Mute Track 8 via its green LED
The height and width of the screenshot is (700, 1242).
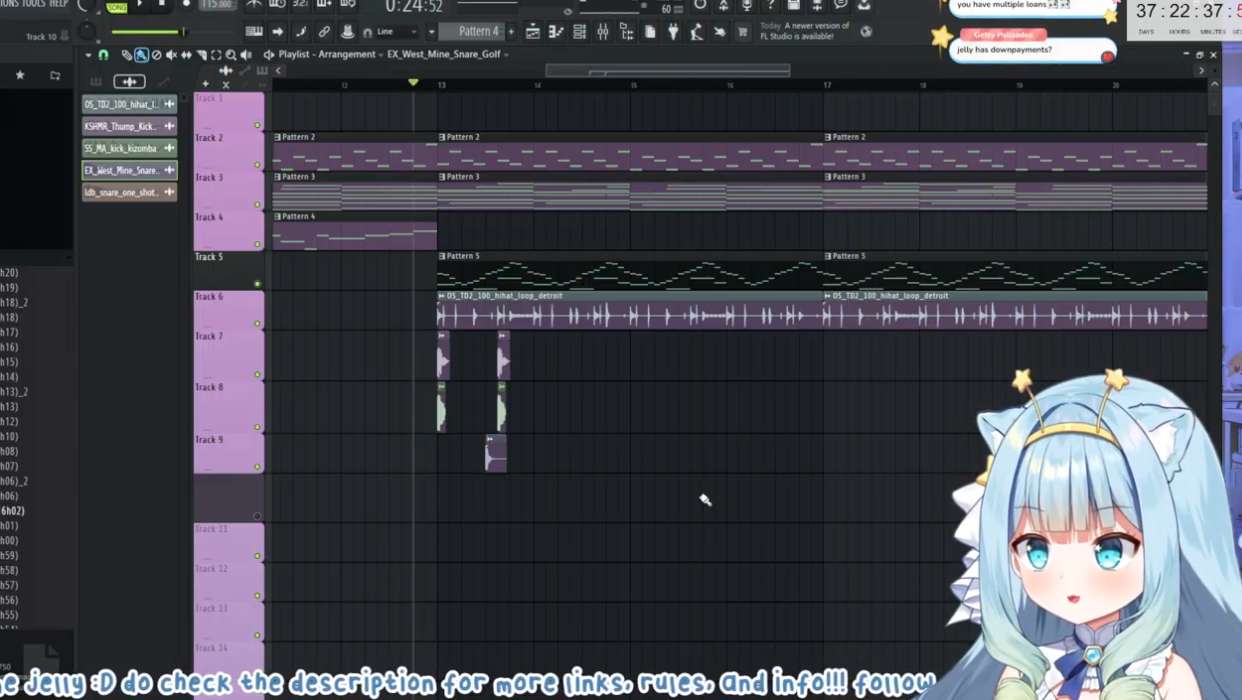(x=257, y=427)
